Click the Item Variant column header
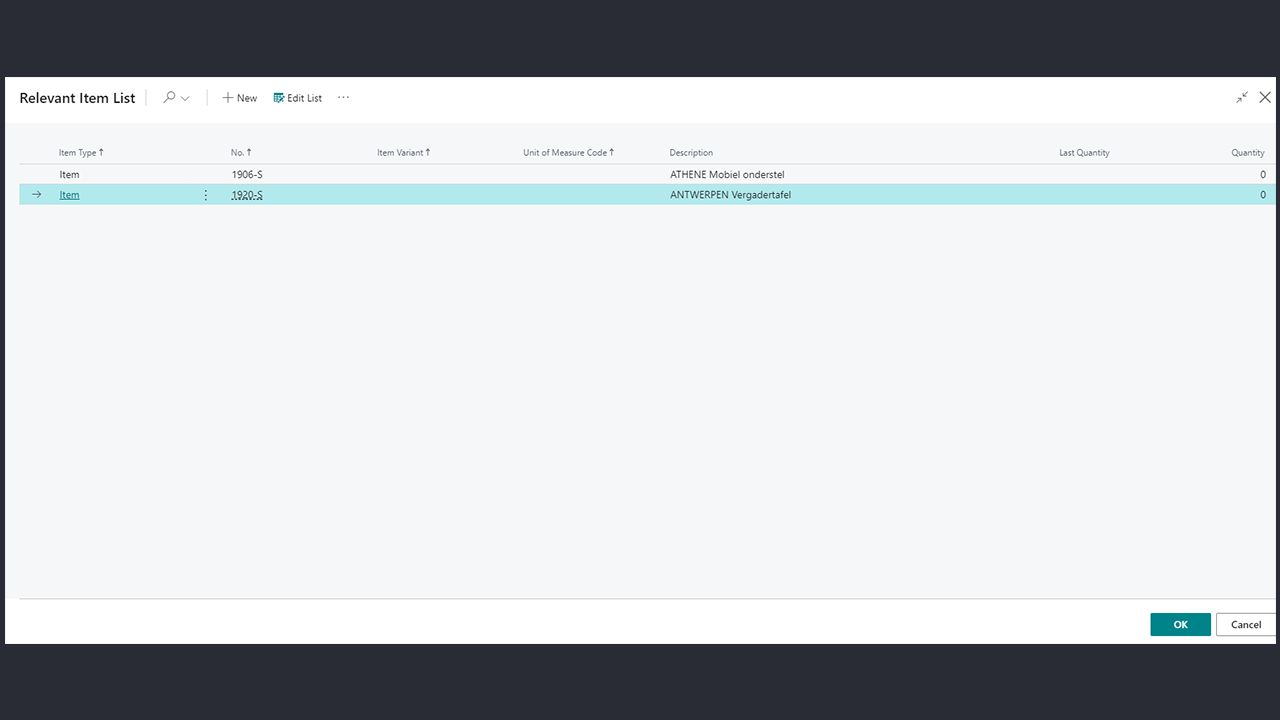This screenshot has height=720, width=1280. pos(403,153)
